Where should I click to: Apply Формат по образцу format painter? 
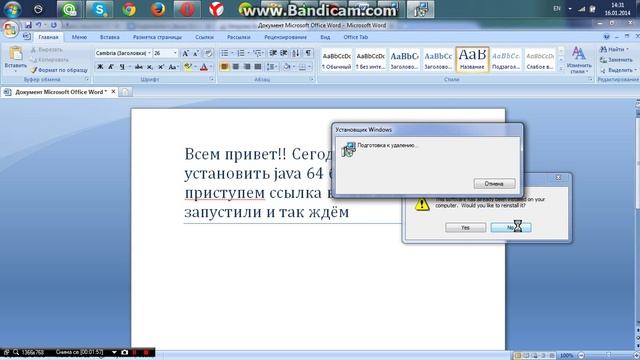pyautogui.click(x=59, y=70)
